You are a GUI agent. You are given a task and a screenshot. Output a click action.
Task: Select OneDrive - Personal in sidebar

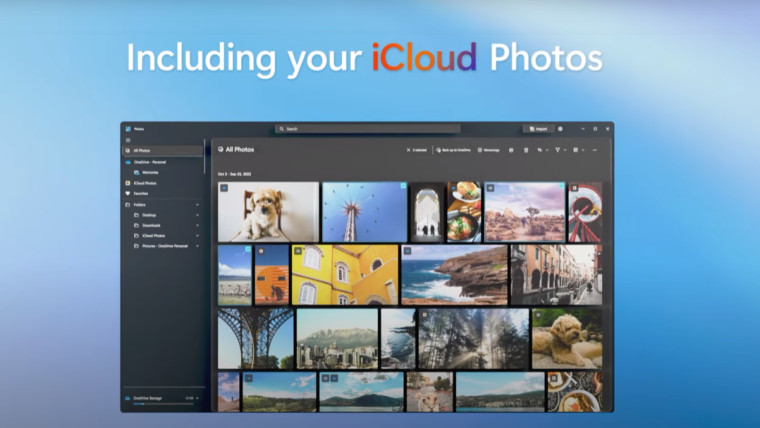pyautogui.click(x=150, y=161)
